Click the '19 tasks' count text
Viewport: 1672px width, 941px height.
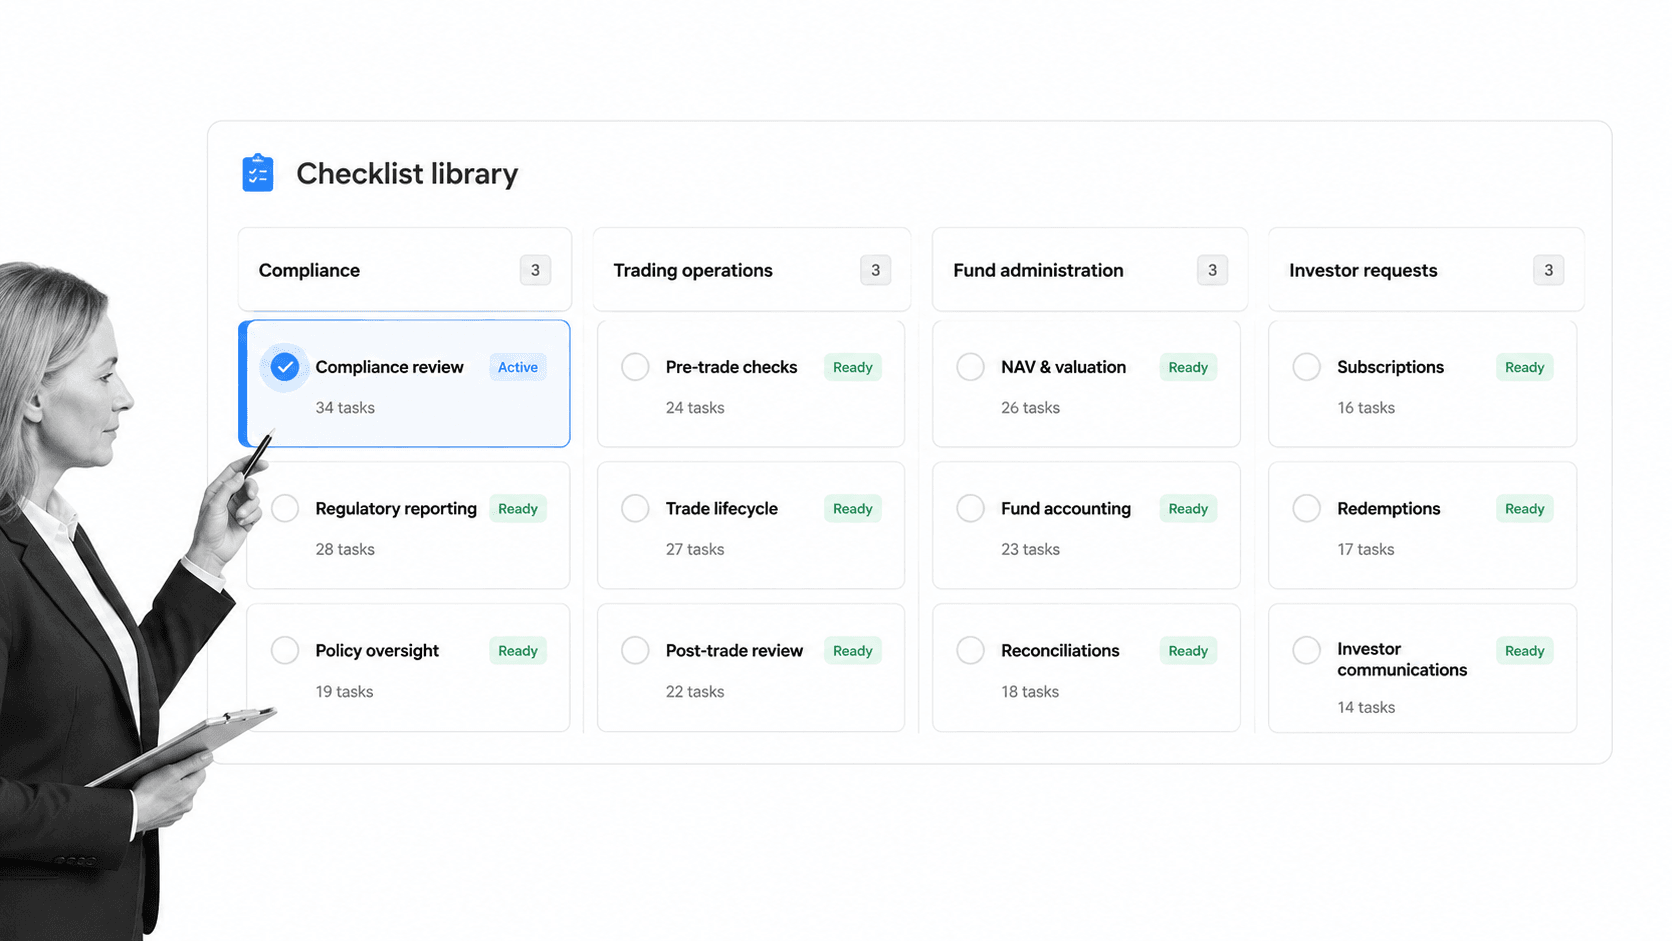click(344, 691)
